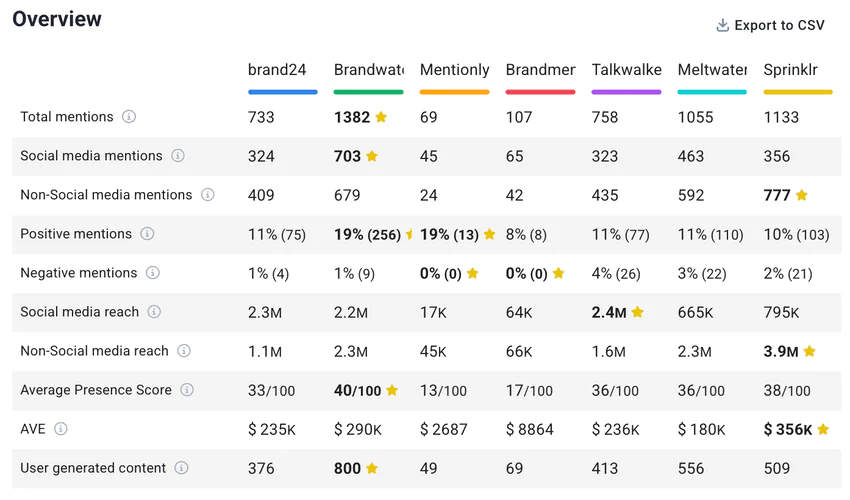Open info icon beside Non-Social media reach

184,351
